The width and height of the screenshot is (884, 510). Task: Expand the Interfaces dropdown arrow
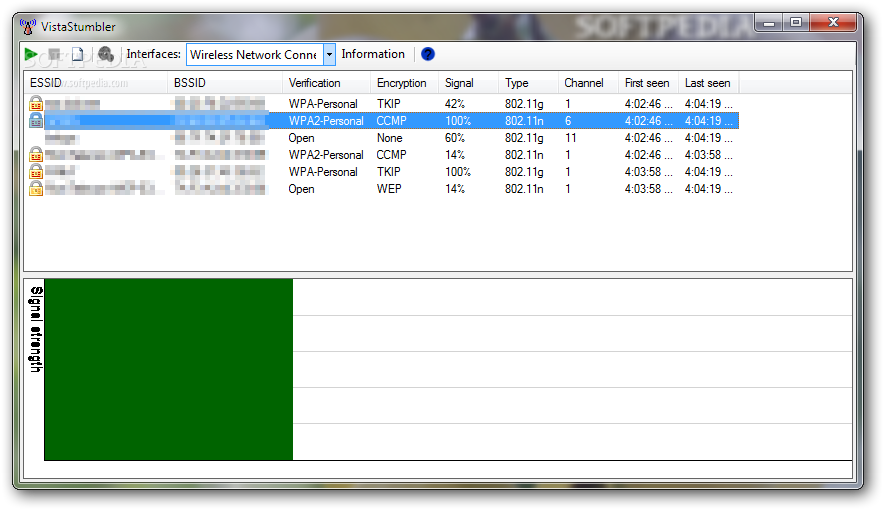pyautogui.click(x=329, y=55)
